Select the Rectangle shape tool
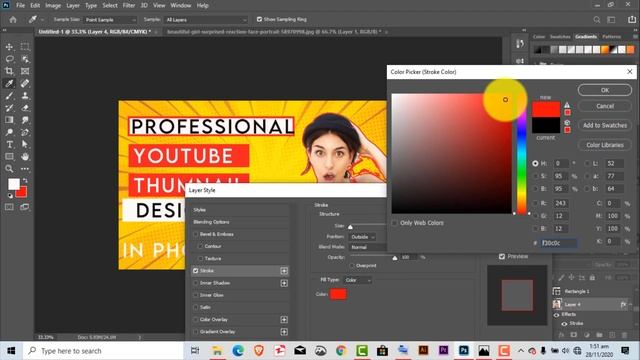This screenshot has width=640, height=360. [x=9, y=157]
